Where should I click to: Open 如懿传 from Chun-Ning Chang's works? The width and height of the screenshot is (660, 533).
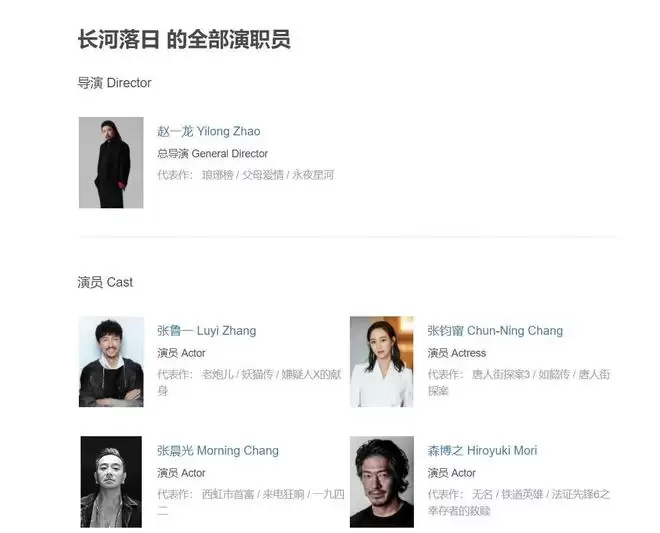554,375
